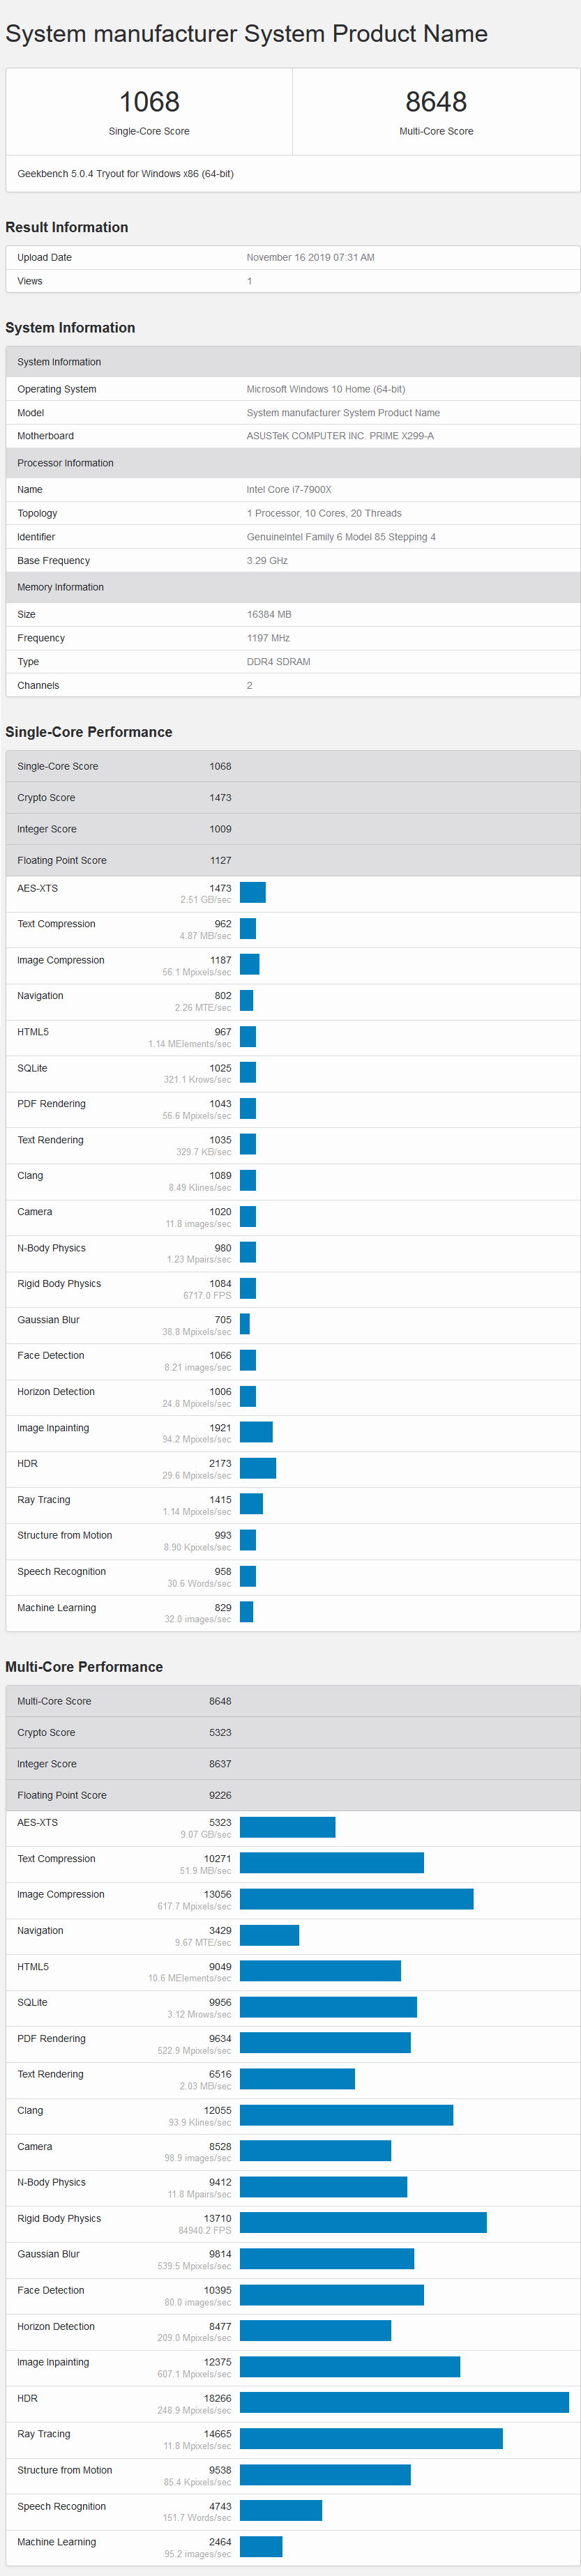Click the ASUSTeK PRIME X299-A motherboard value
This screenshot has width=581, height=2576.
(340, 436)
